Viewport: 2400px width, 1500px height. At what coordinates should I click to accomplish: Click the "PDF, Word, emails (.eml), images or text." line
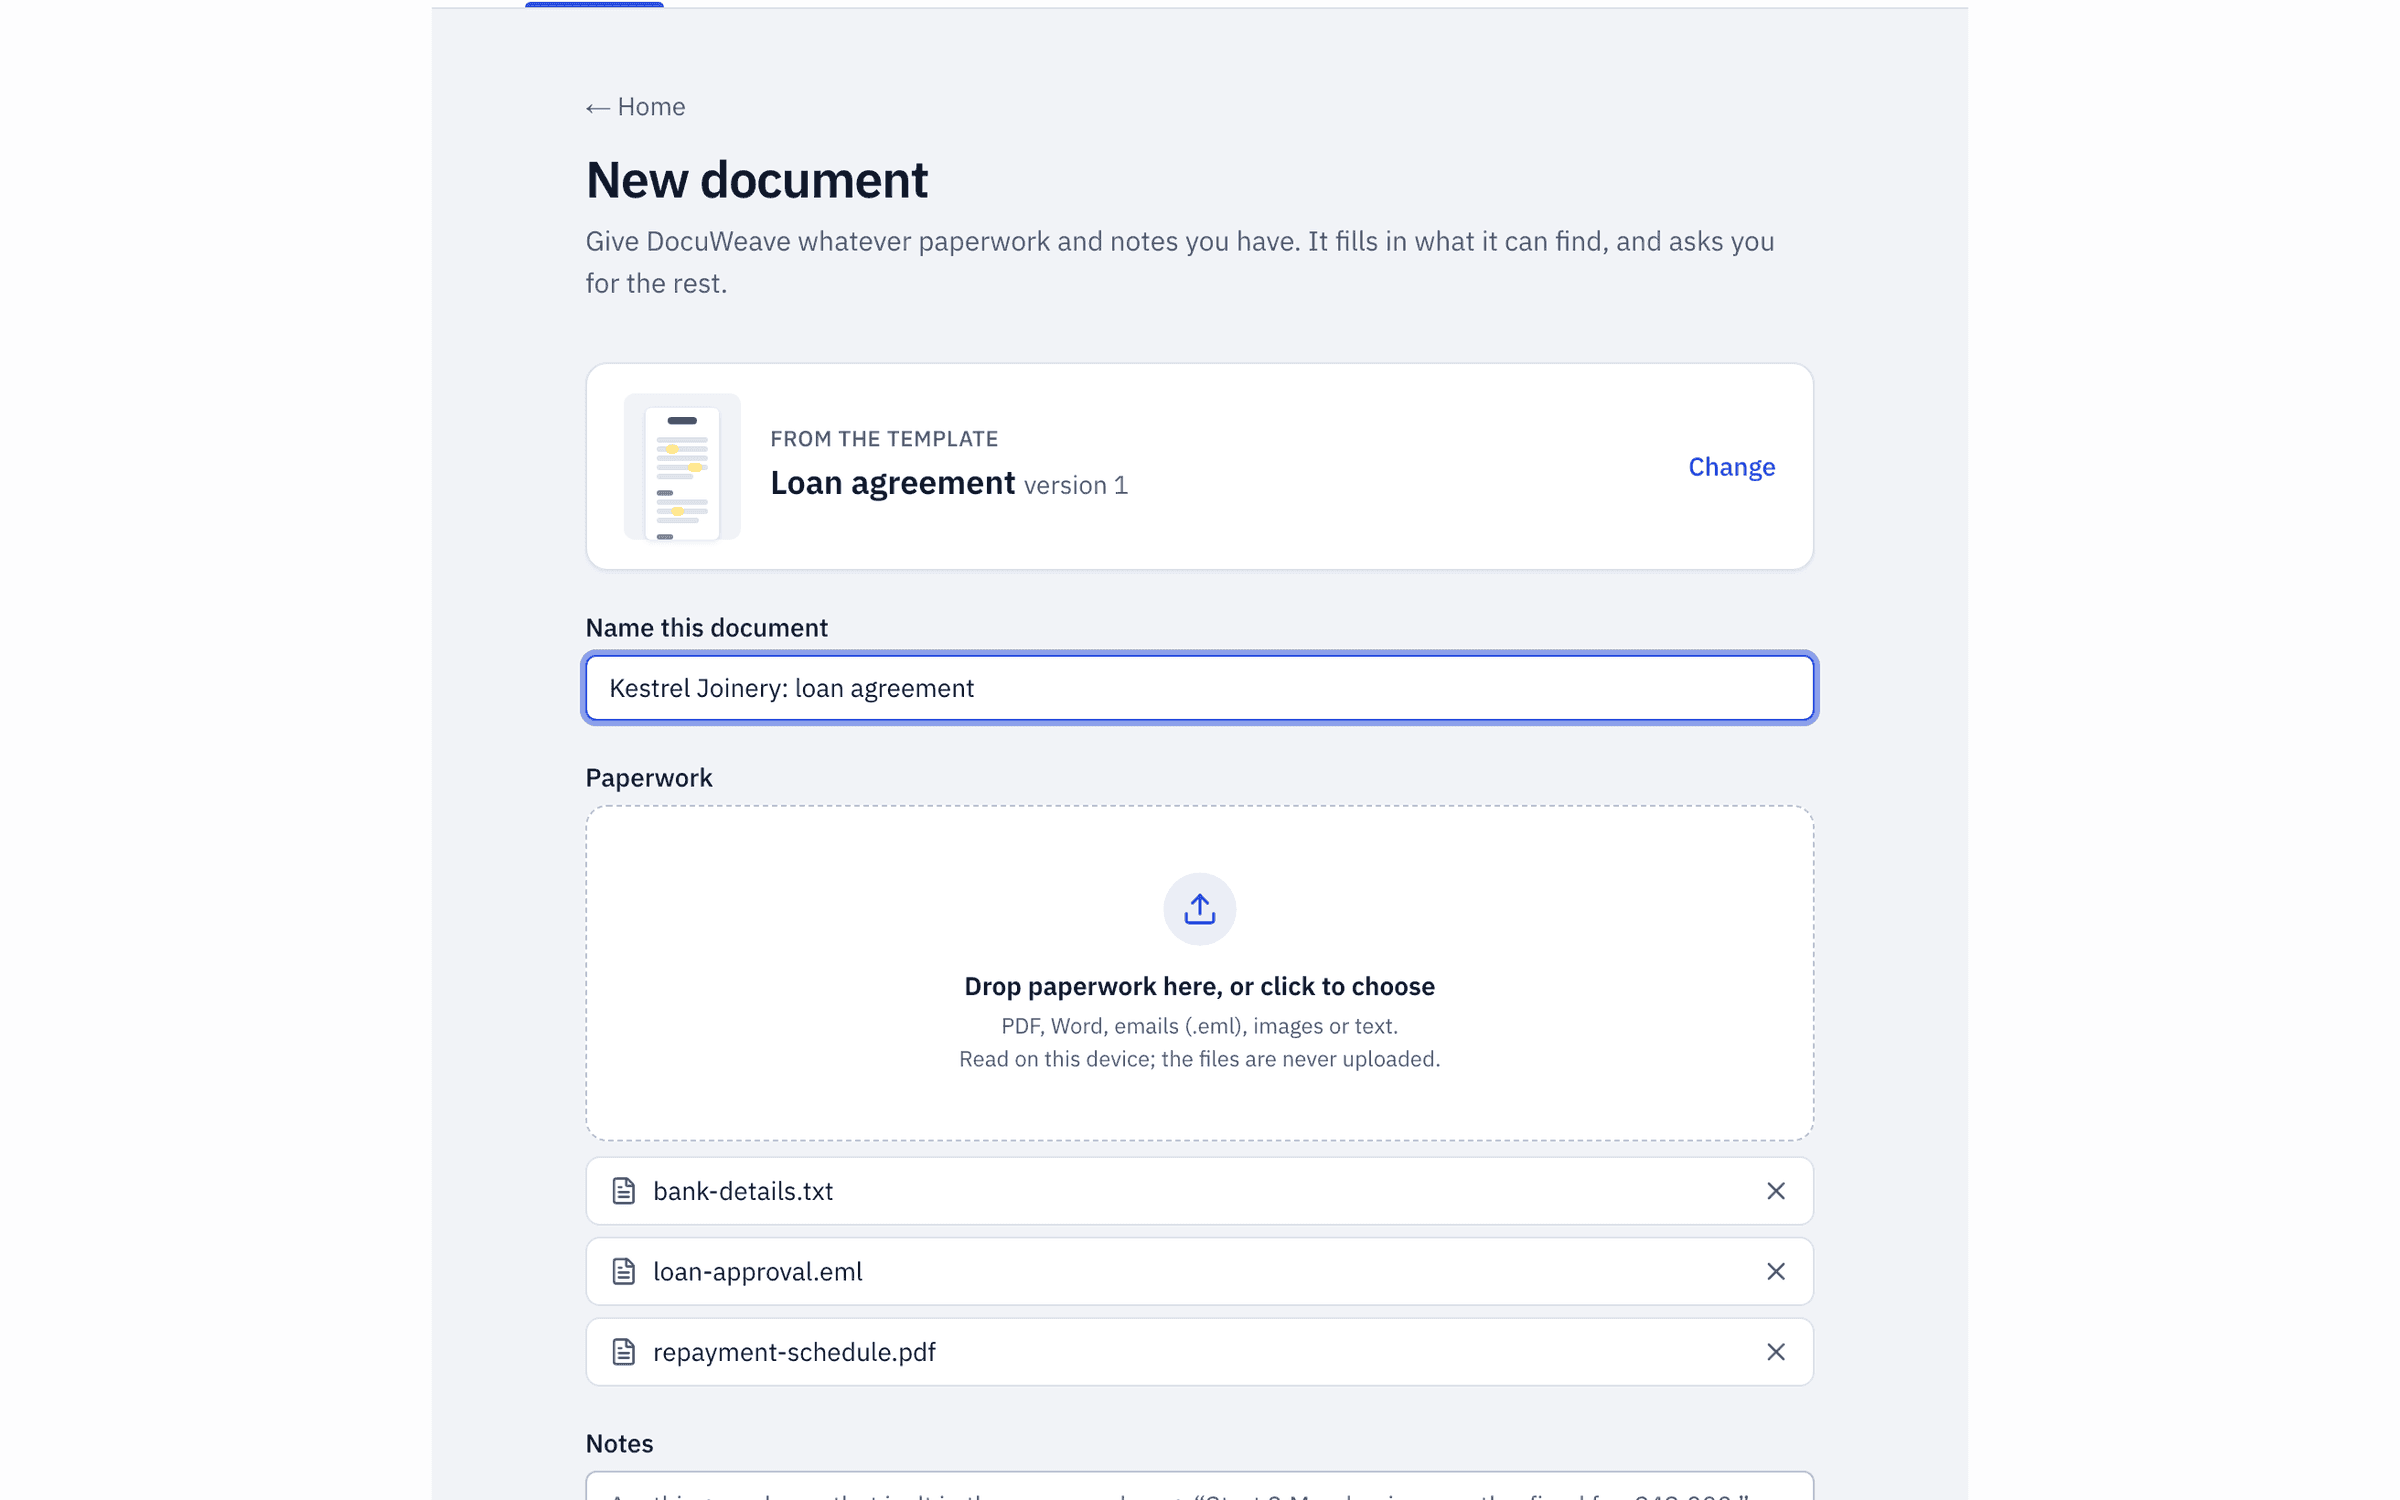pos(1199,1026)
